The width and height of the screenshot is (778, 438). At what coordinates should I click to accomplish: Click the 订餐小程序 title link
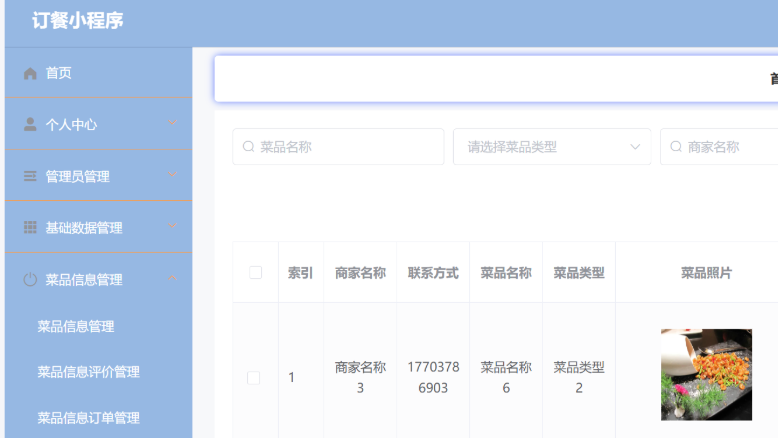[78, 20]
